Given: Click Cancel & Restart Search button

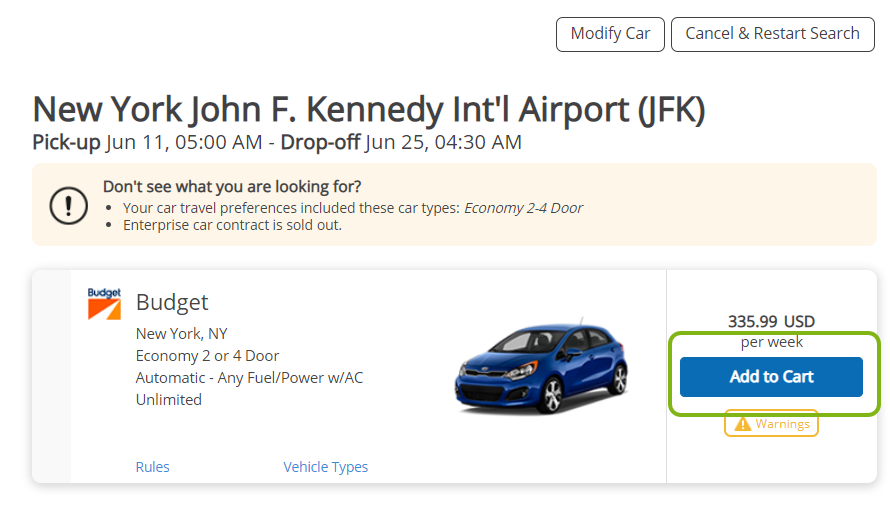Looking at the screenshot, I should [773, 34].
